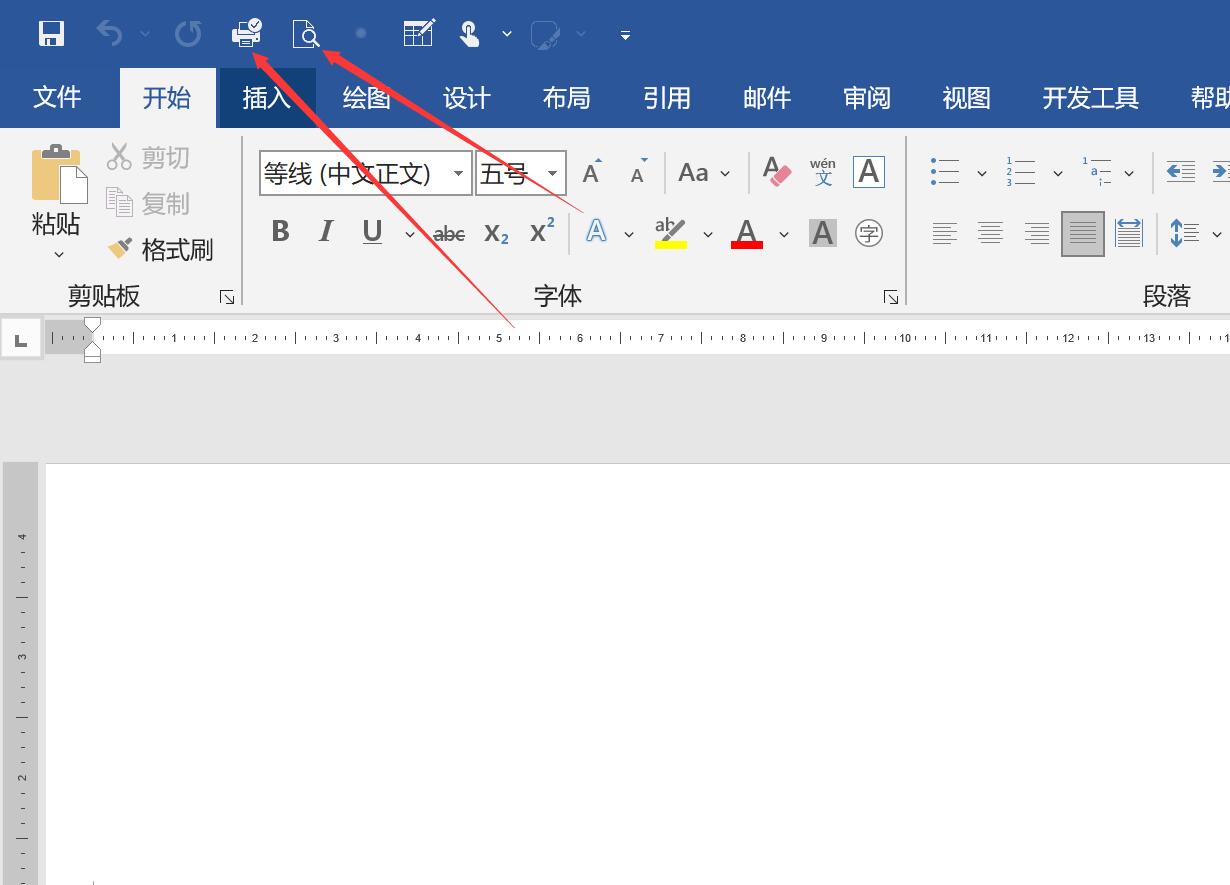Image resolution: width=1230 pixels, height=885 pixels.
Task: Open the 剪贴板 dialog launcher
Action: 227,297
